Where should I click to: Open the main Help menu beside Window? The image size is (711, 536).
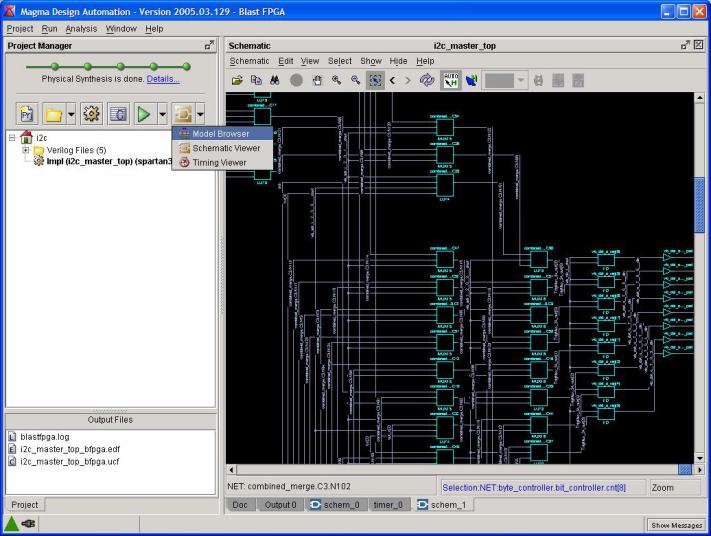click(154, 29)
